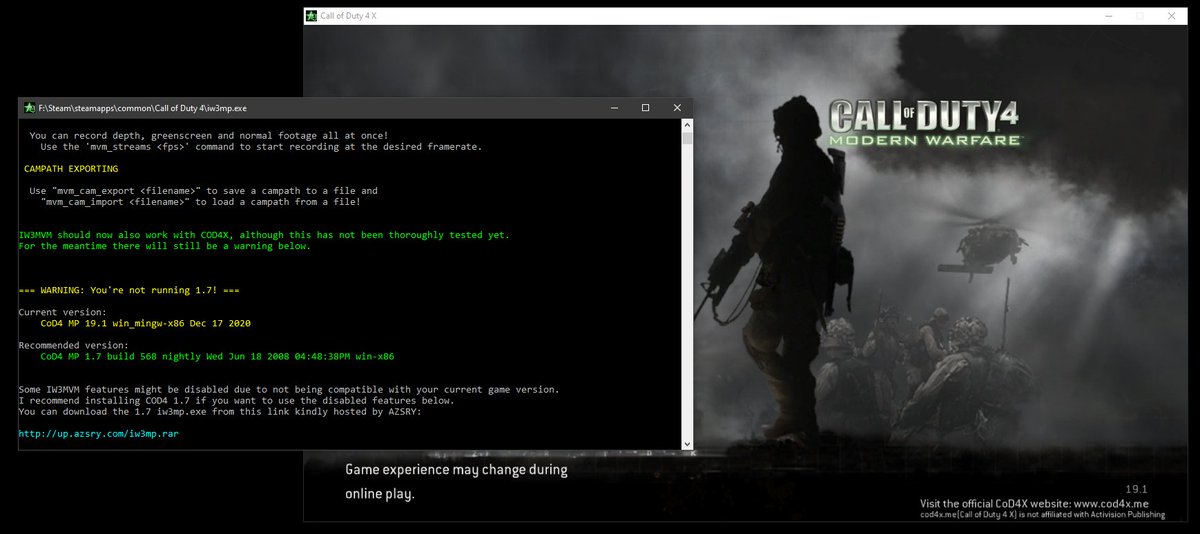
Task: Click 'IW3MVM should now also work with COD4X' line
Action: point(264,235)
